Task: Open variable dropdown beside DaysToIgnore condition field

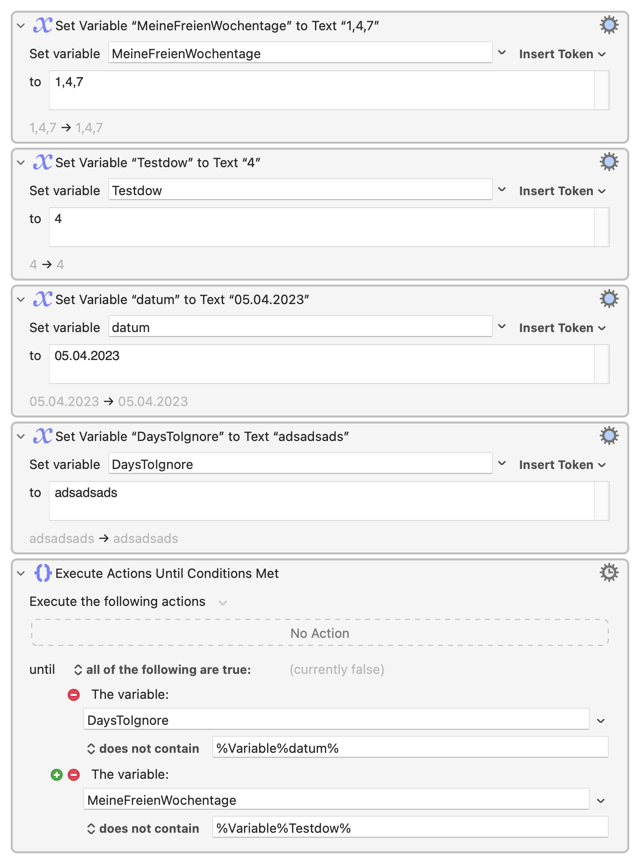Action: point(601,721)
